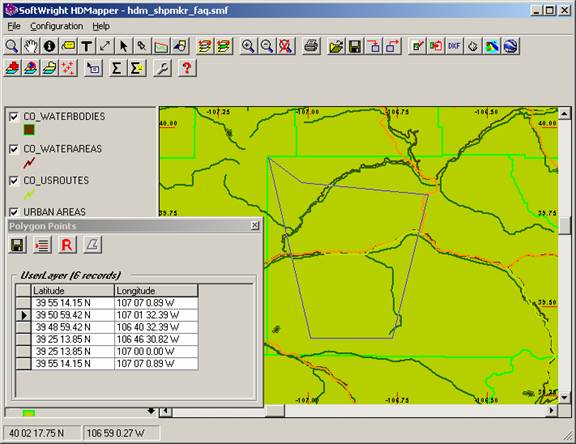Click the map horizontal scrollbar right arrow
Screen dimensions: 576x444
coord(551,411)
